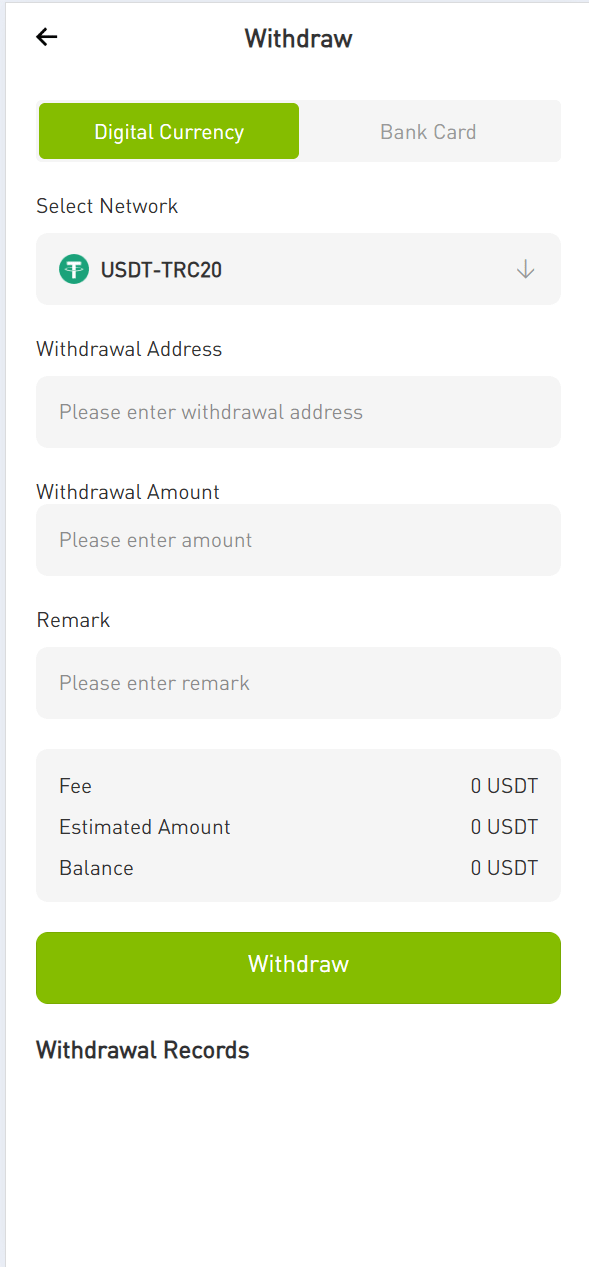Submit with the green Withdraw button
This screenshot has width=589, height=1267.
[298, 968]
